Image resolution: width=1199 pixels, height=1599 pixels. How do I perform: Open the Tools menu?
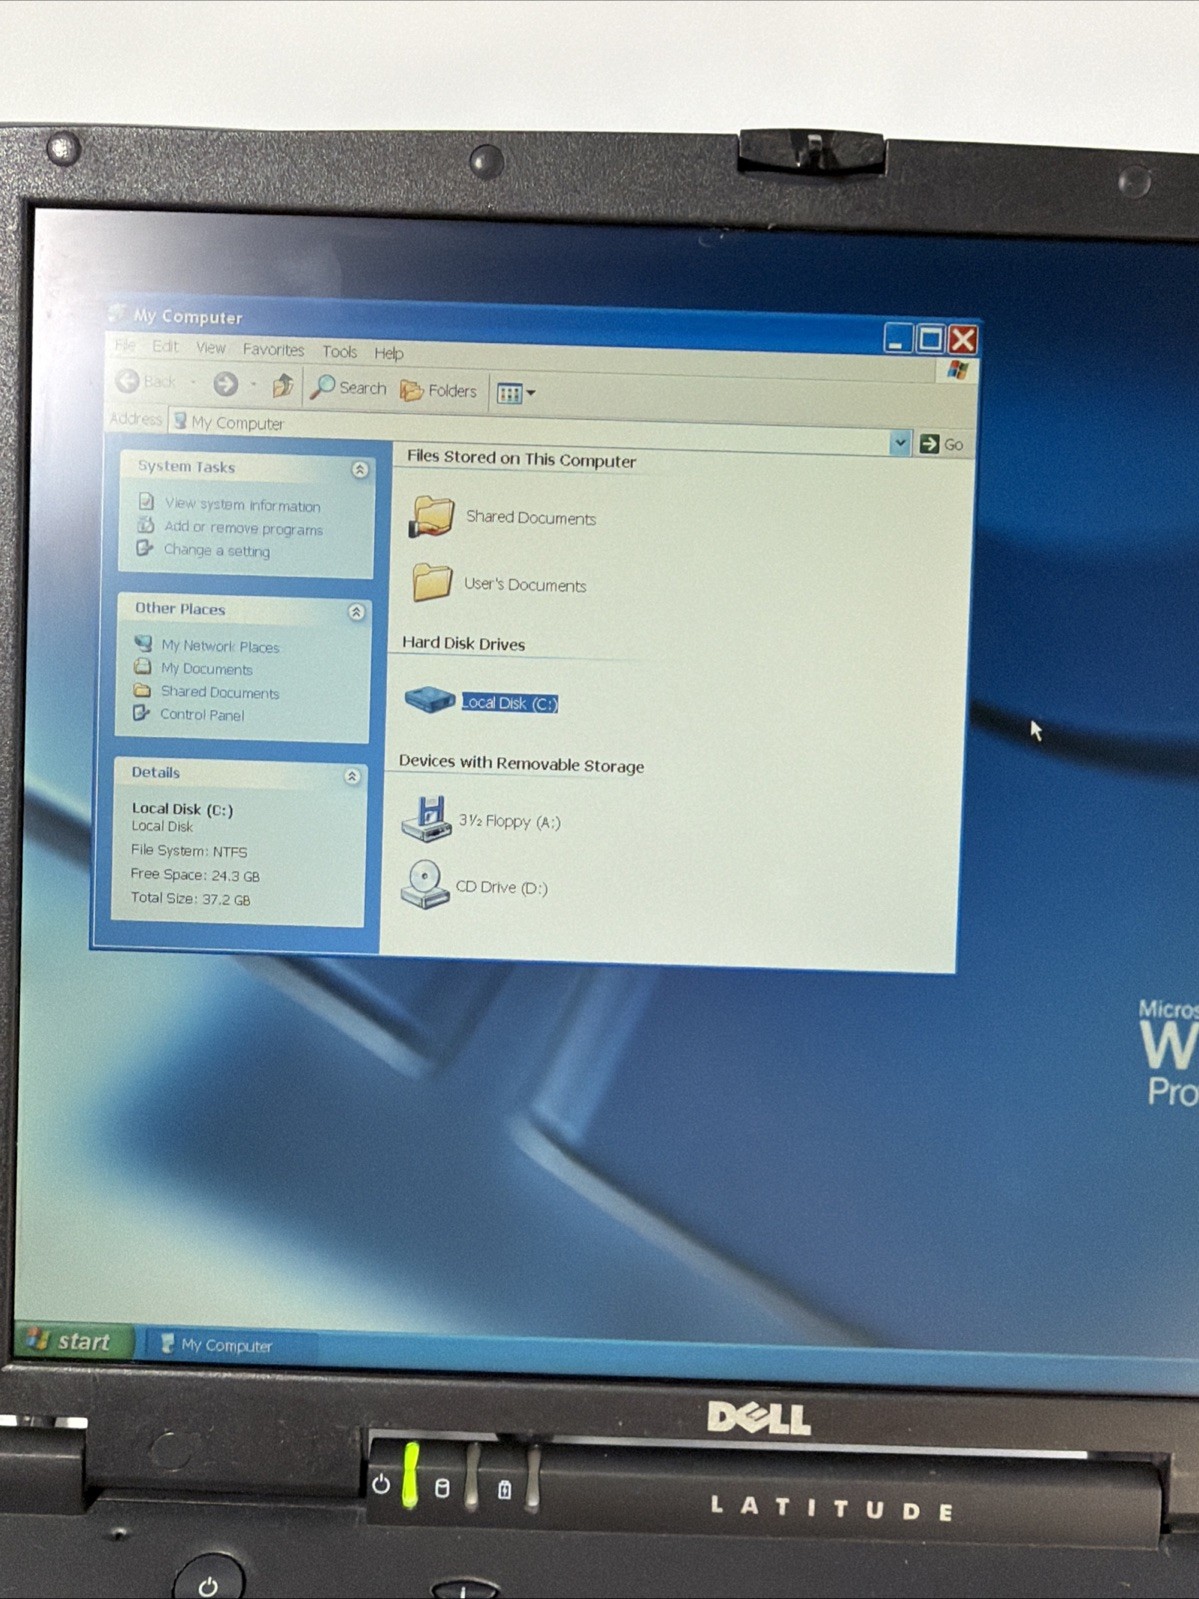click(340, 352)
